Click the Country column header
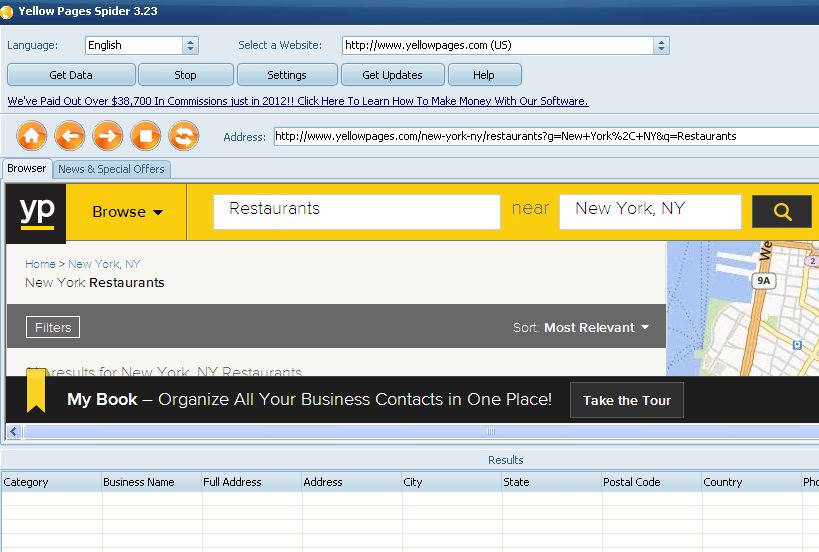Viewport: 819px width, 552px height. [x=752, y=482]
